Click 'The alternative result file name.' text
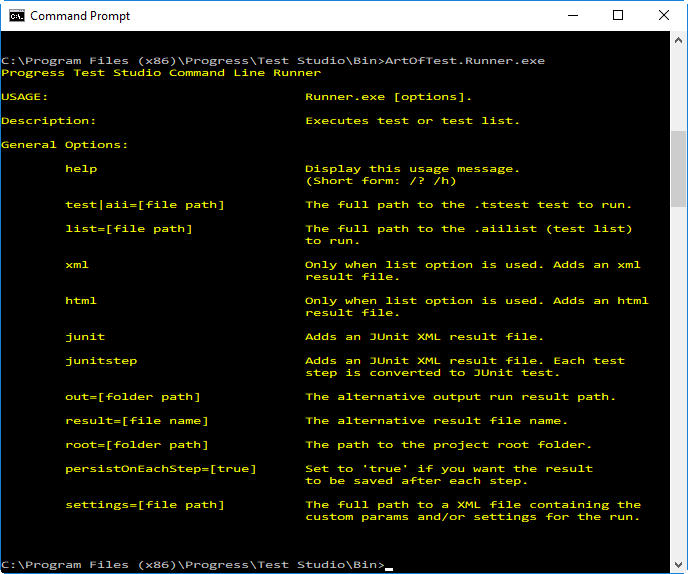 point(437,420)
